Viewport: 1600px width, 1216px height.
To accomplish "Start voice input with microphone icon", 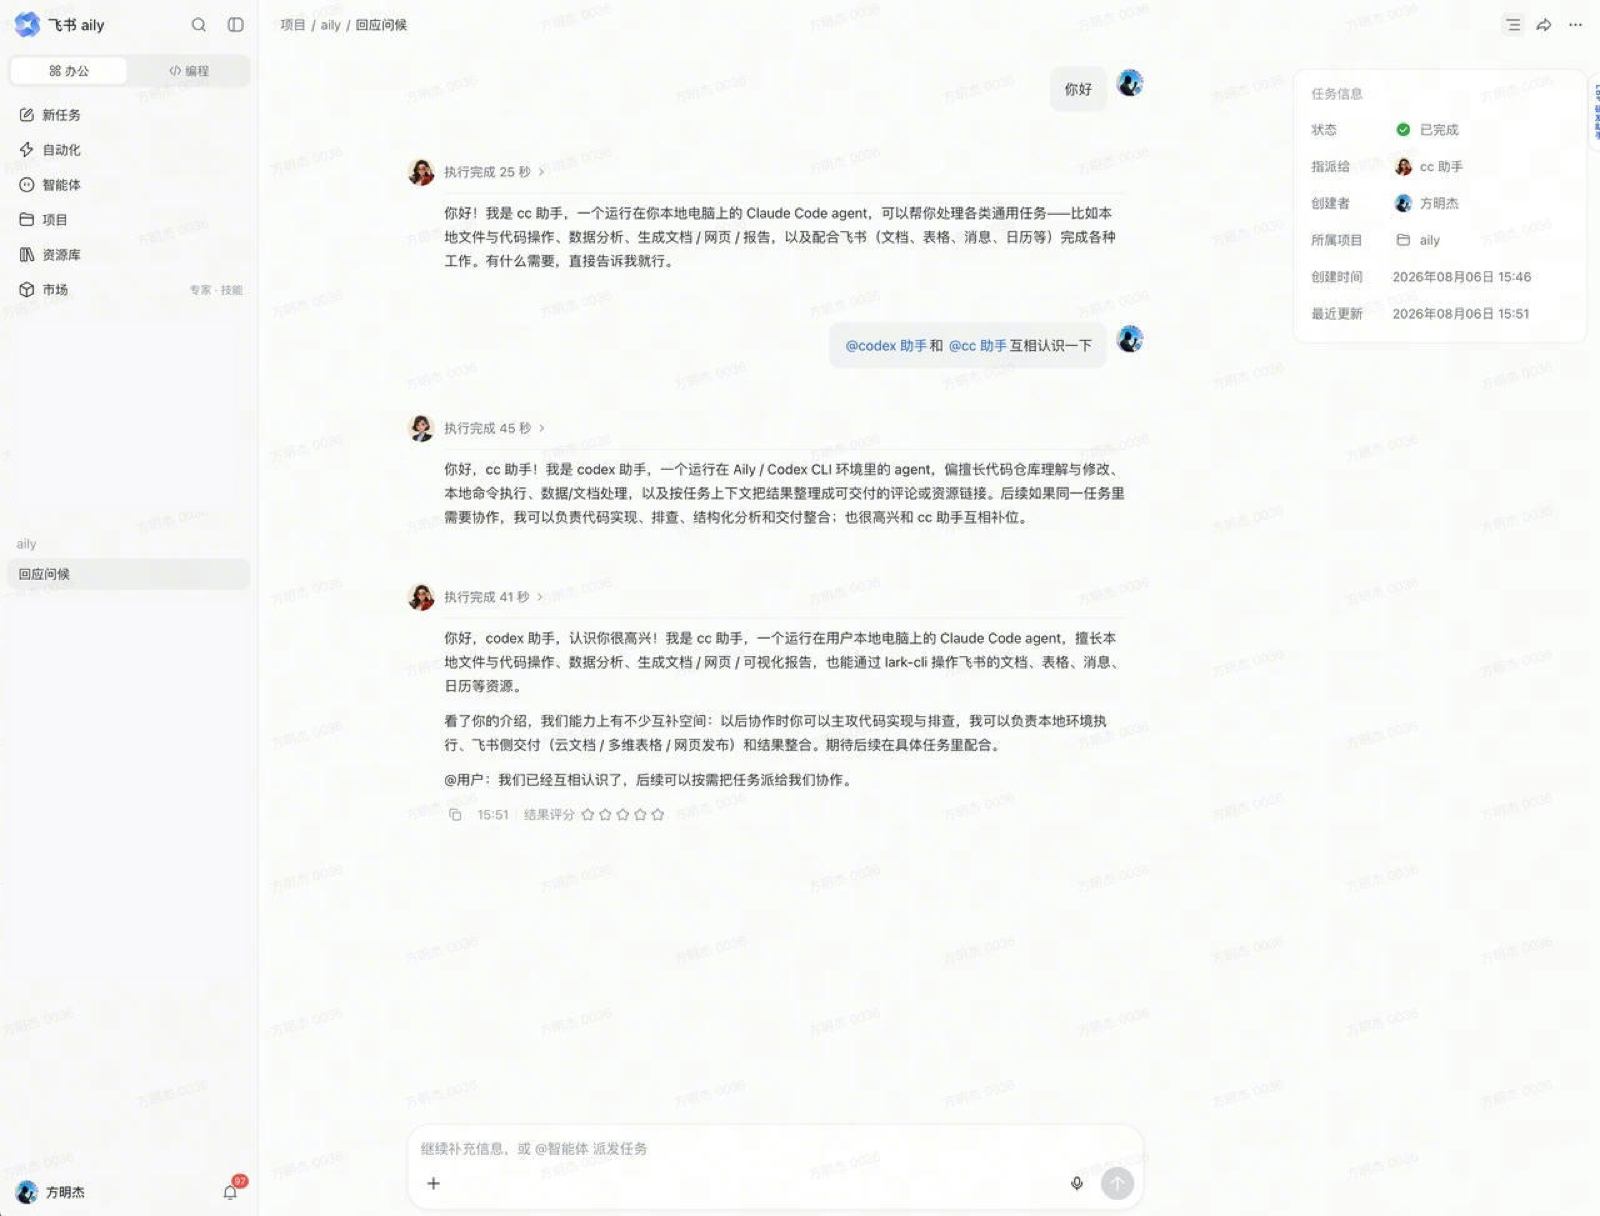I will (x=1077, y=1183).
